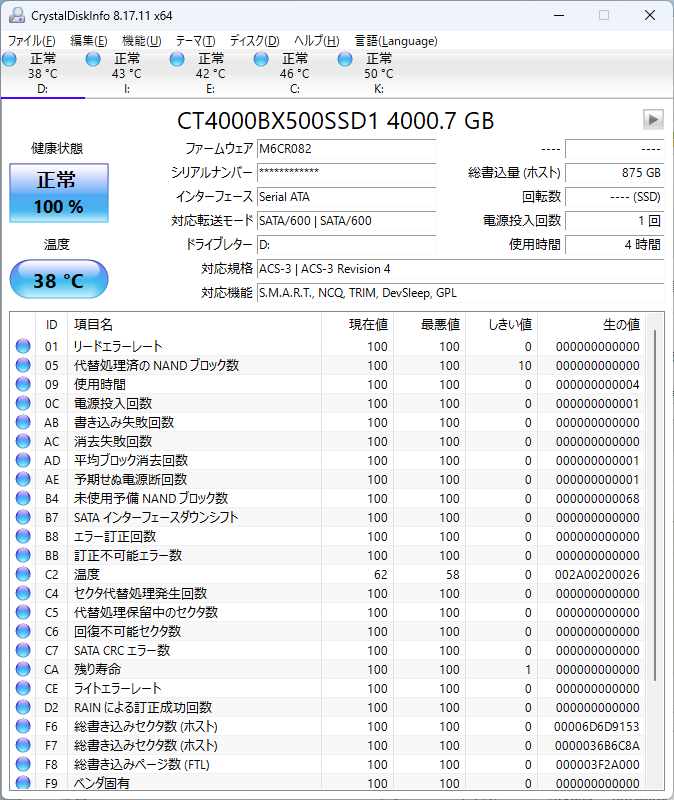The width and height of the screenshot is (674, 800).
Task: Click status orb for attribute AC 消去失敗回数
Action: click(23, 441)
